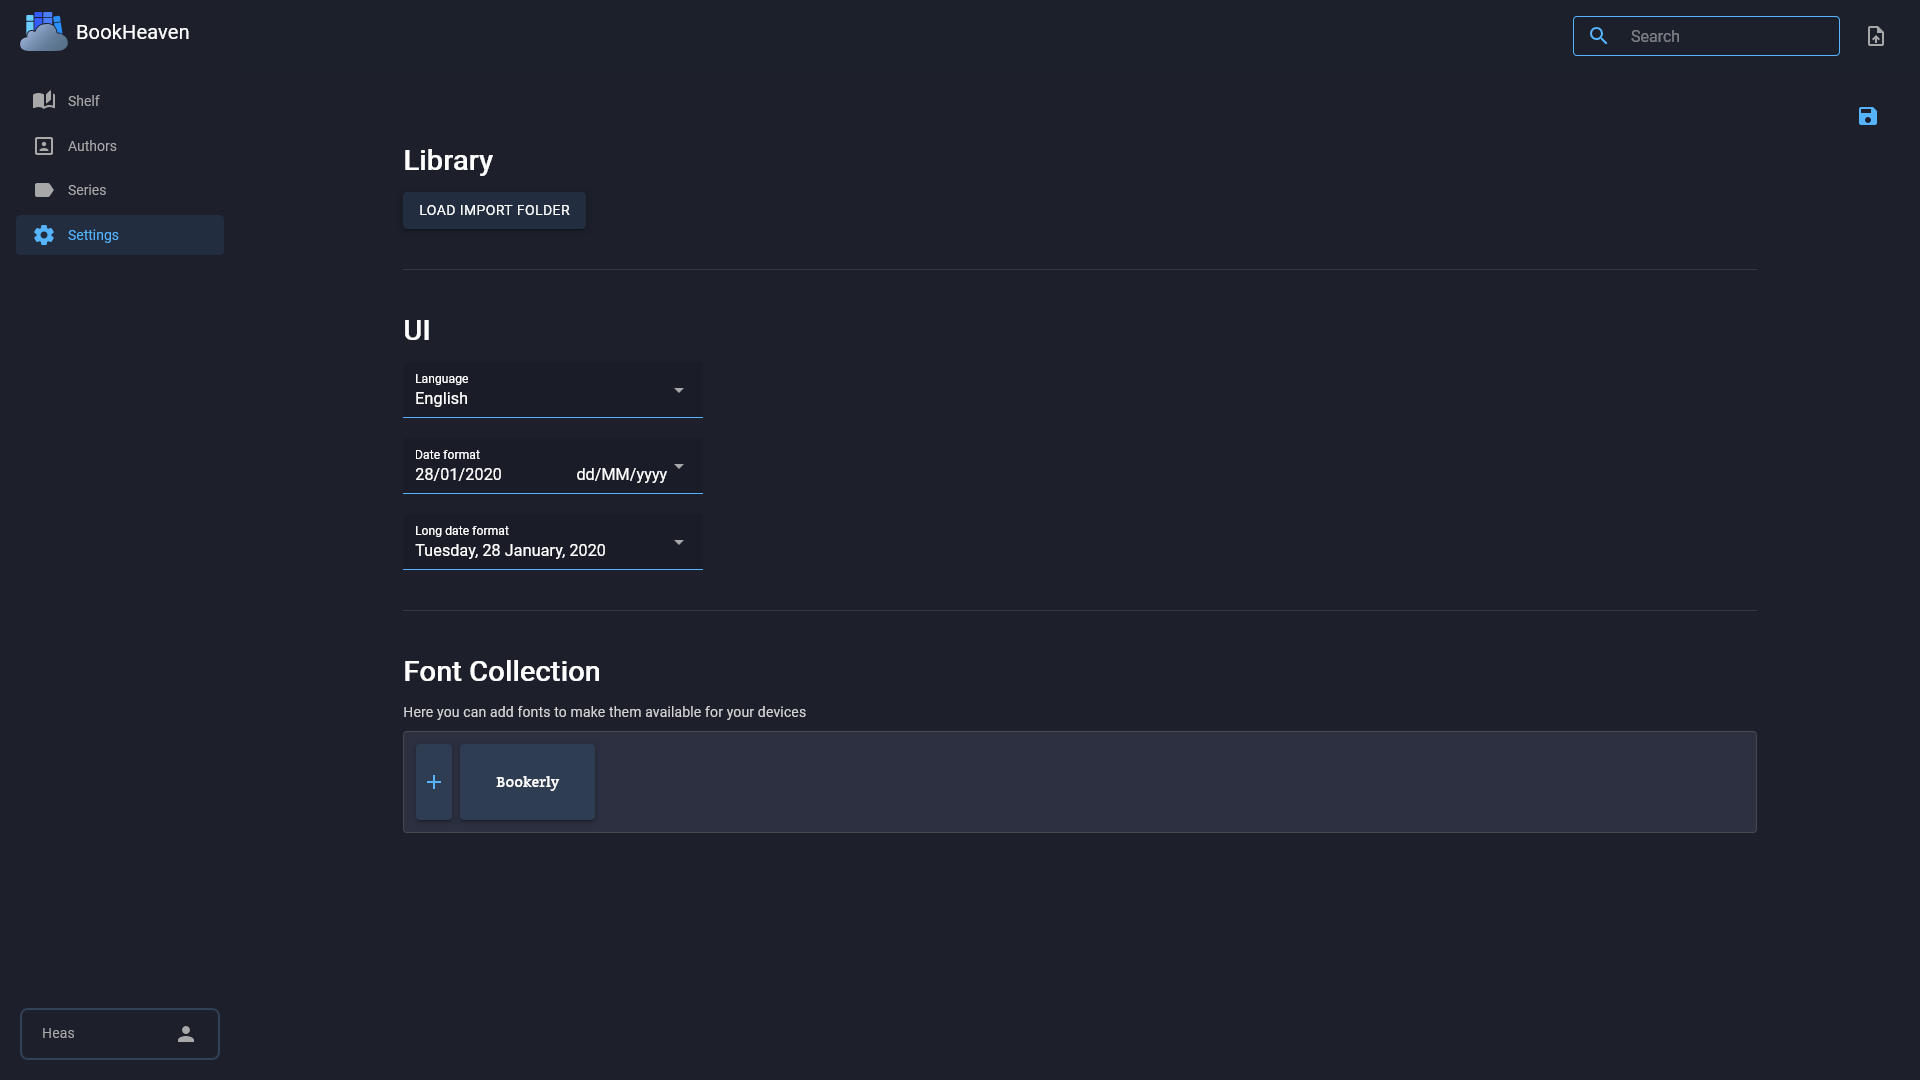Select the Bookerly font card
The image size is (1920, 1080).
[527, 782]
